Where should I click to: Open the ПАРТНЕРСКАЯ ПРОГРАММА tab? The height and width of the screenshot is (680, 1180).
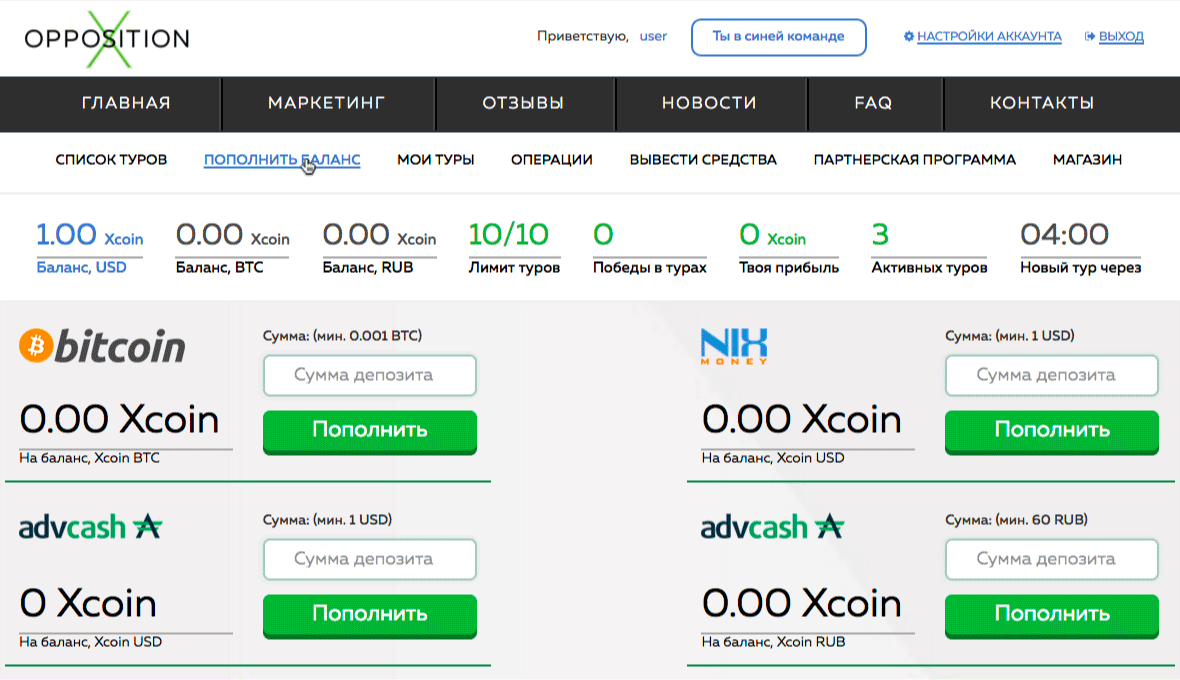(914, 160)
